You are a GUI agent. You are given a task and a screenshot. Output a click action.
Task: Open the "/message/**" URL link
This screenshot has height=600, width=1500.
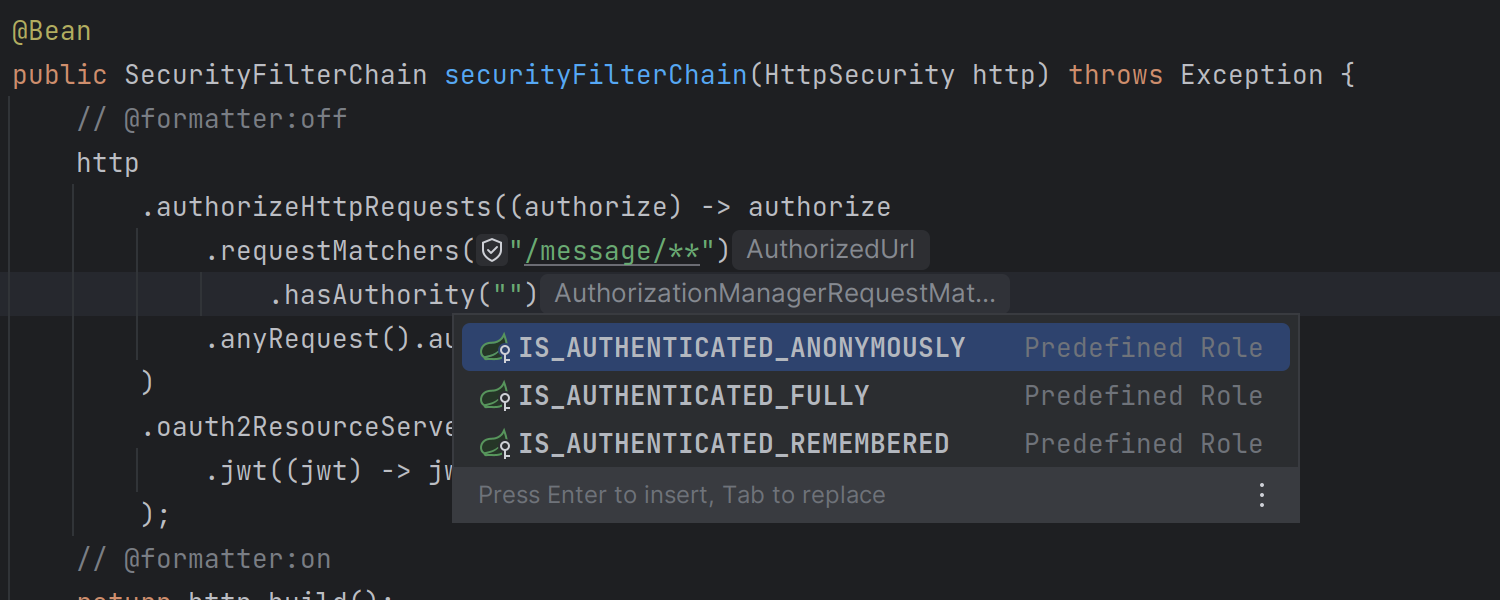(611, 251)
